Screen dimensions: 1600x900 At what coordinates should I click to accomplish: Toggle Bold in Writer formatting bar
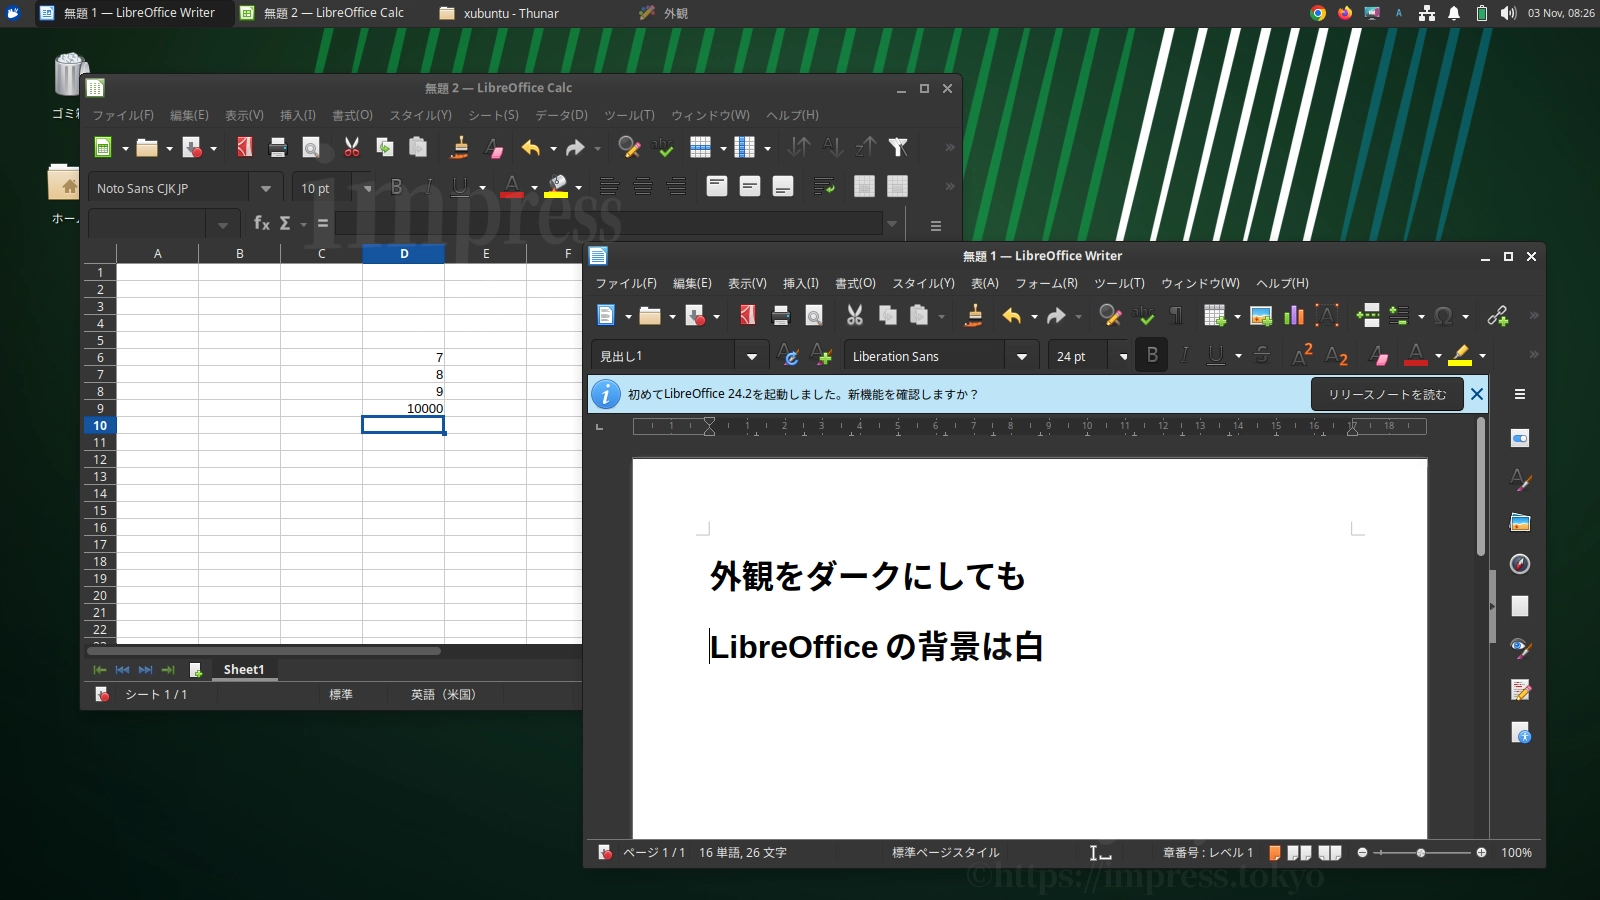pyautogui.click(x=1152, y=355)
